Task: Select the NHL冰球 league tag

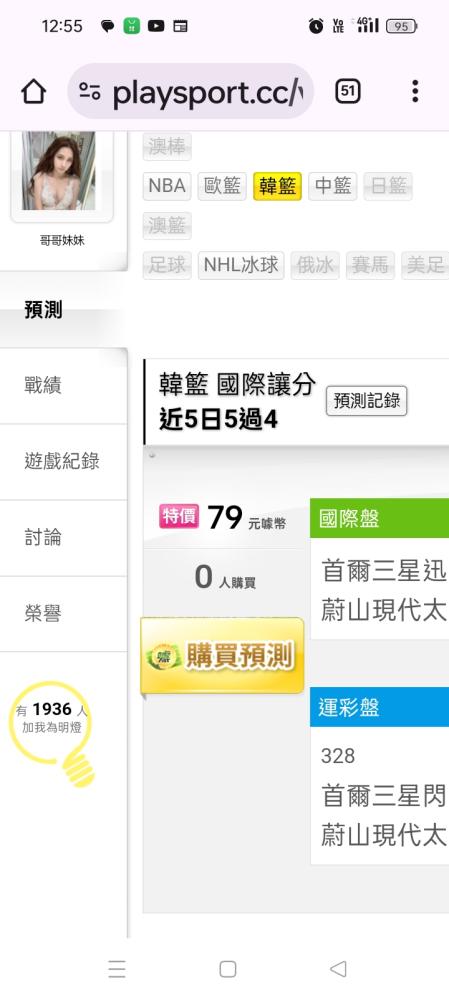Action: 242,265
